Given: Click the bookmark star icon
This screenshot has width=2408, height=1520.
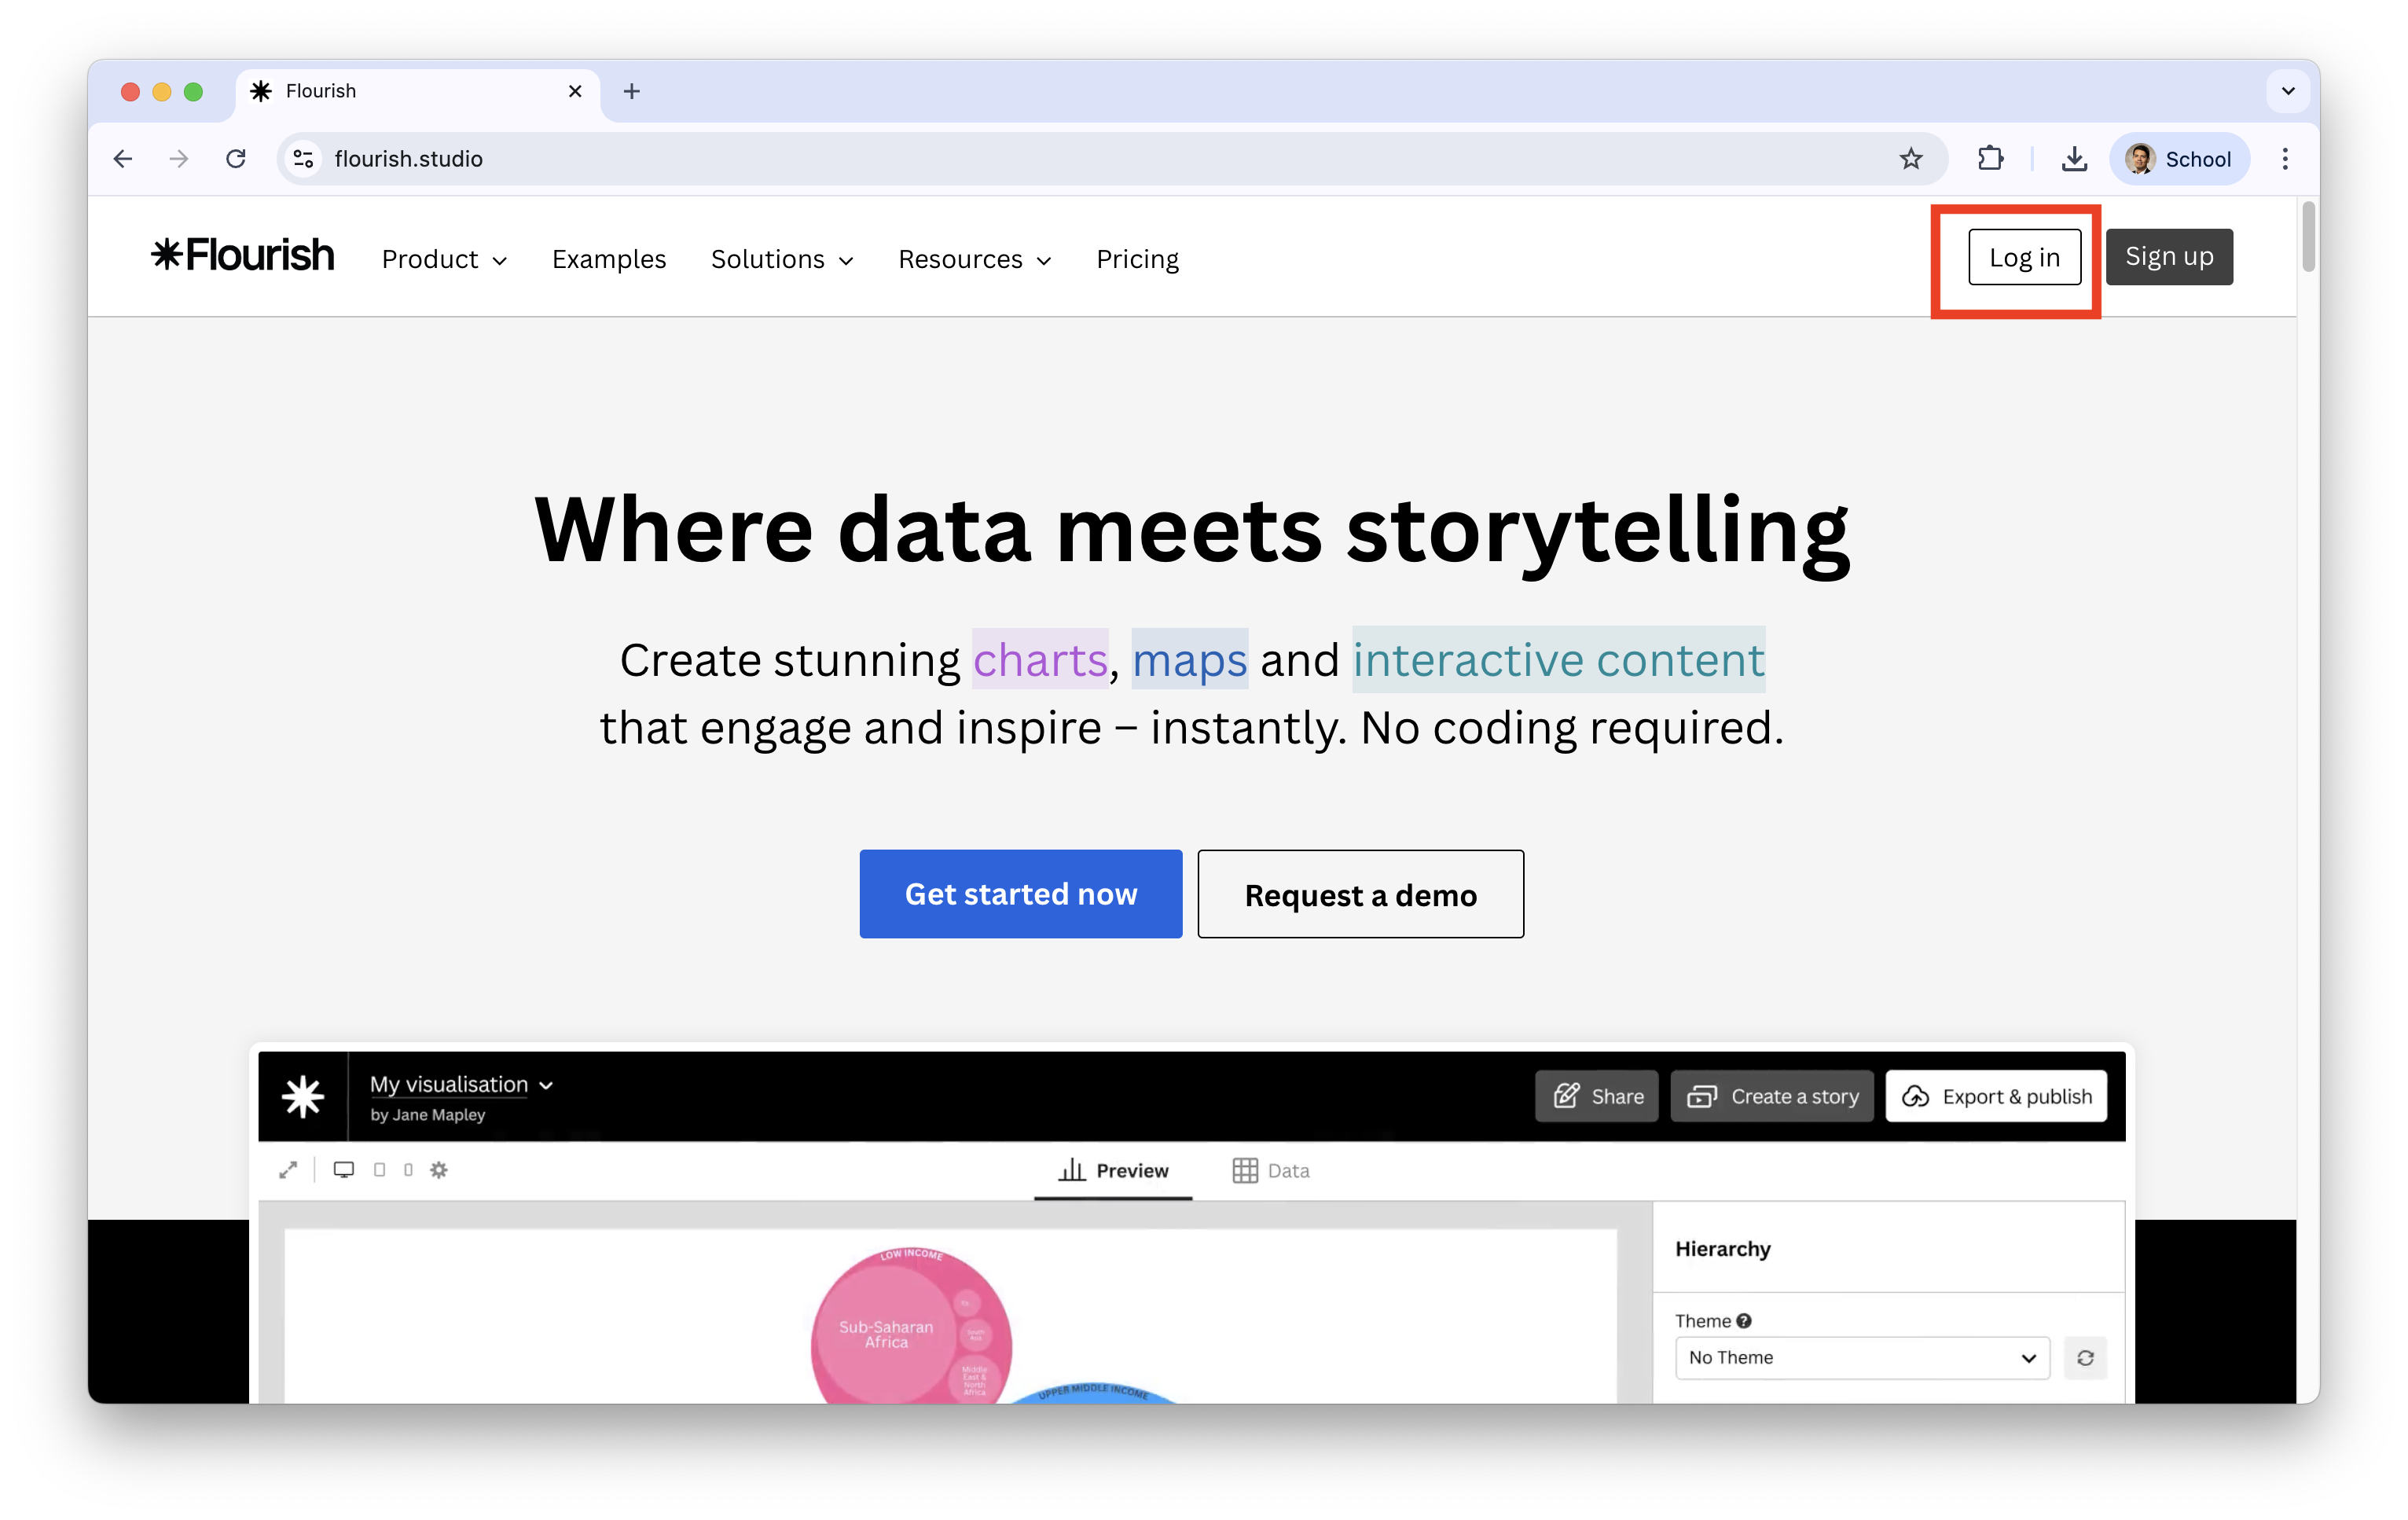Looking at the screenshot, I should [1911, 159].
